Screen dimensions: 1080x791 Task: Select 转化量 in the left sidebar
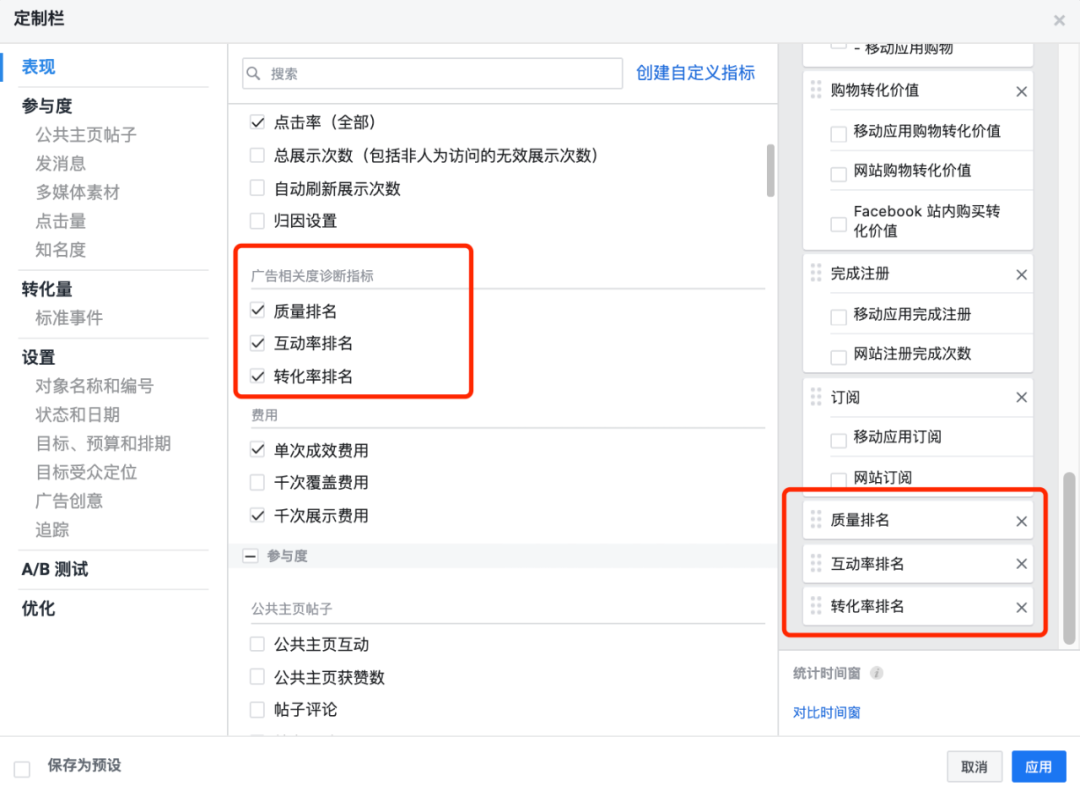pos(47,289)
